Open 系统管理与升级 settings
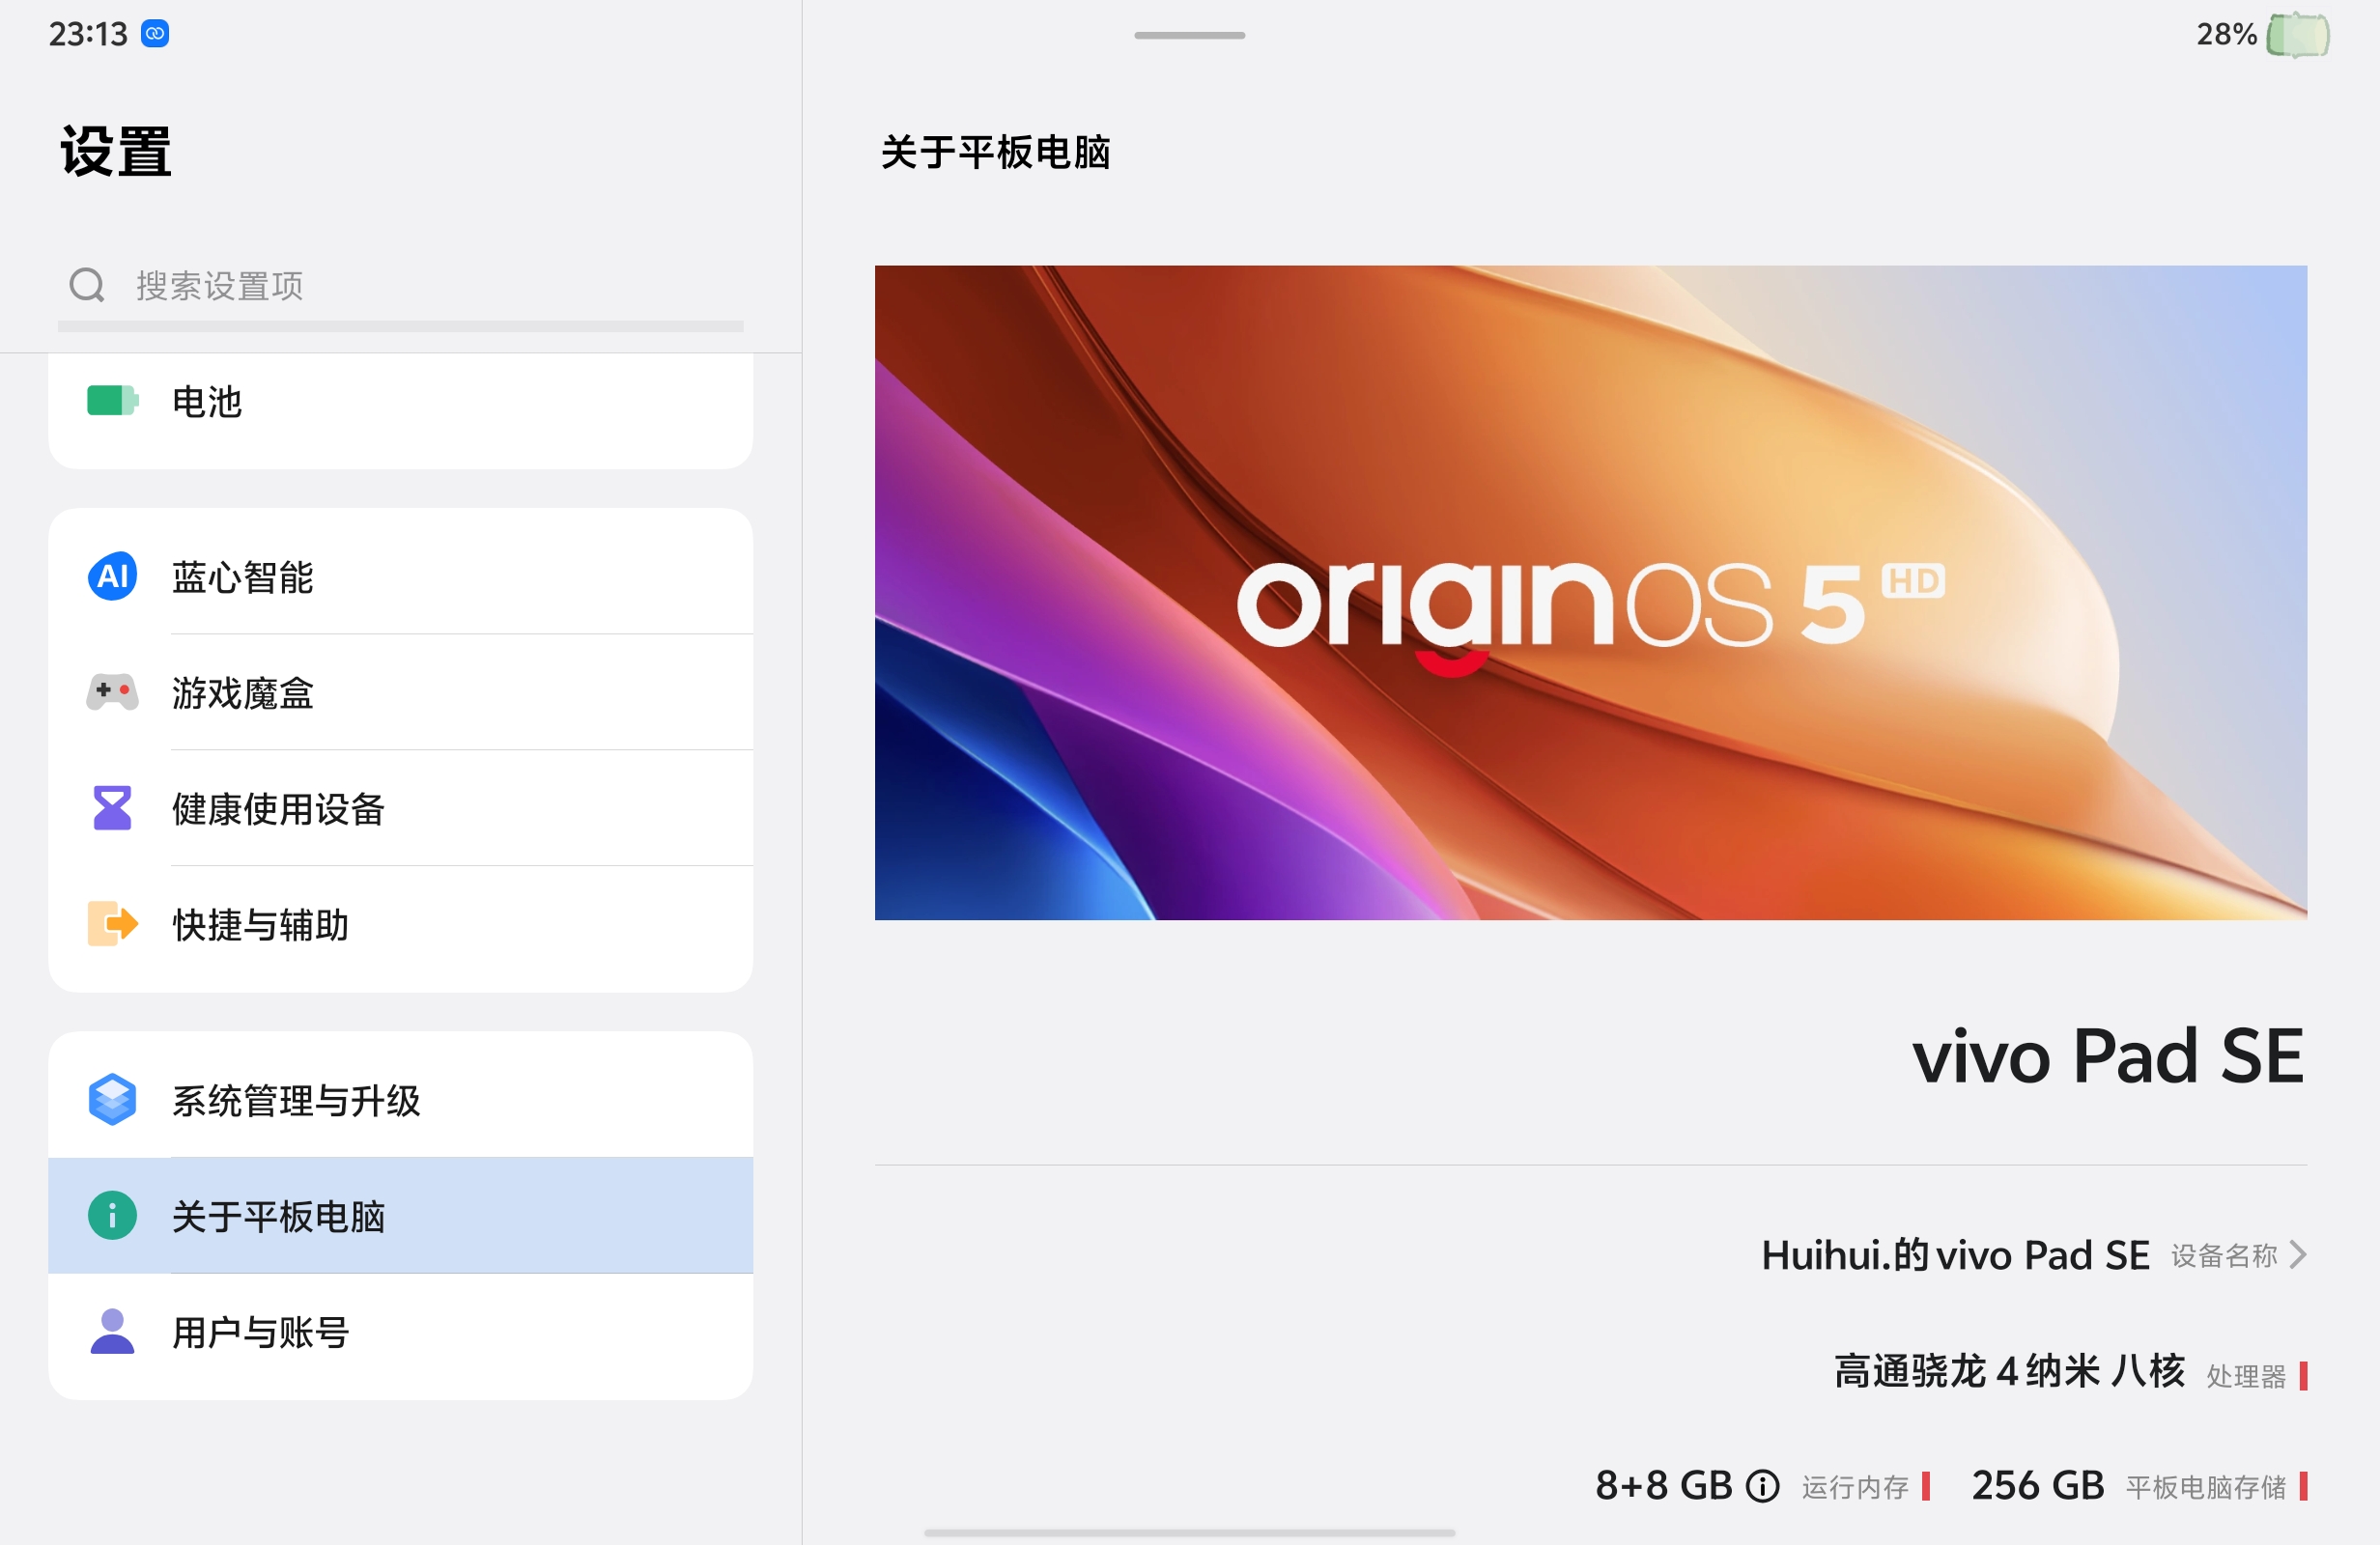Screen dimensions: 2380x1545 [x=400, y=1100]
